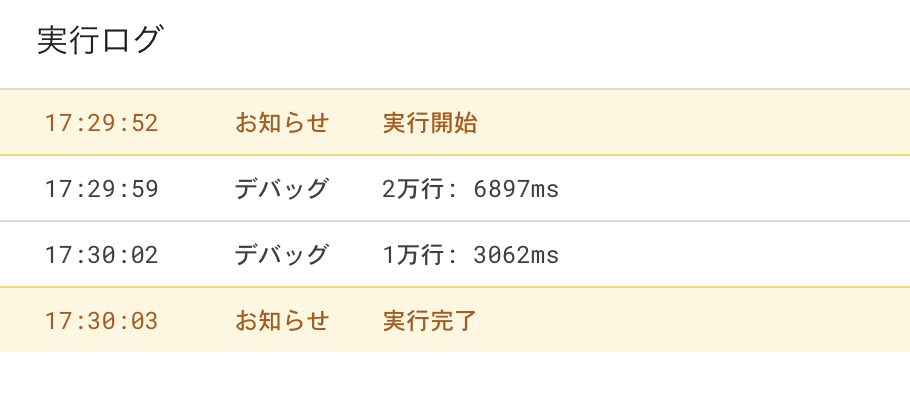Image resolution: width=910 pixels, height=394 pixels.
Task: Click デバッグ label in 2万行 row
Action: pyautogui.click(x=282, y=189)
